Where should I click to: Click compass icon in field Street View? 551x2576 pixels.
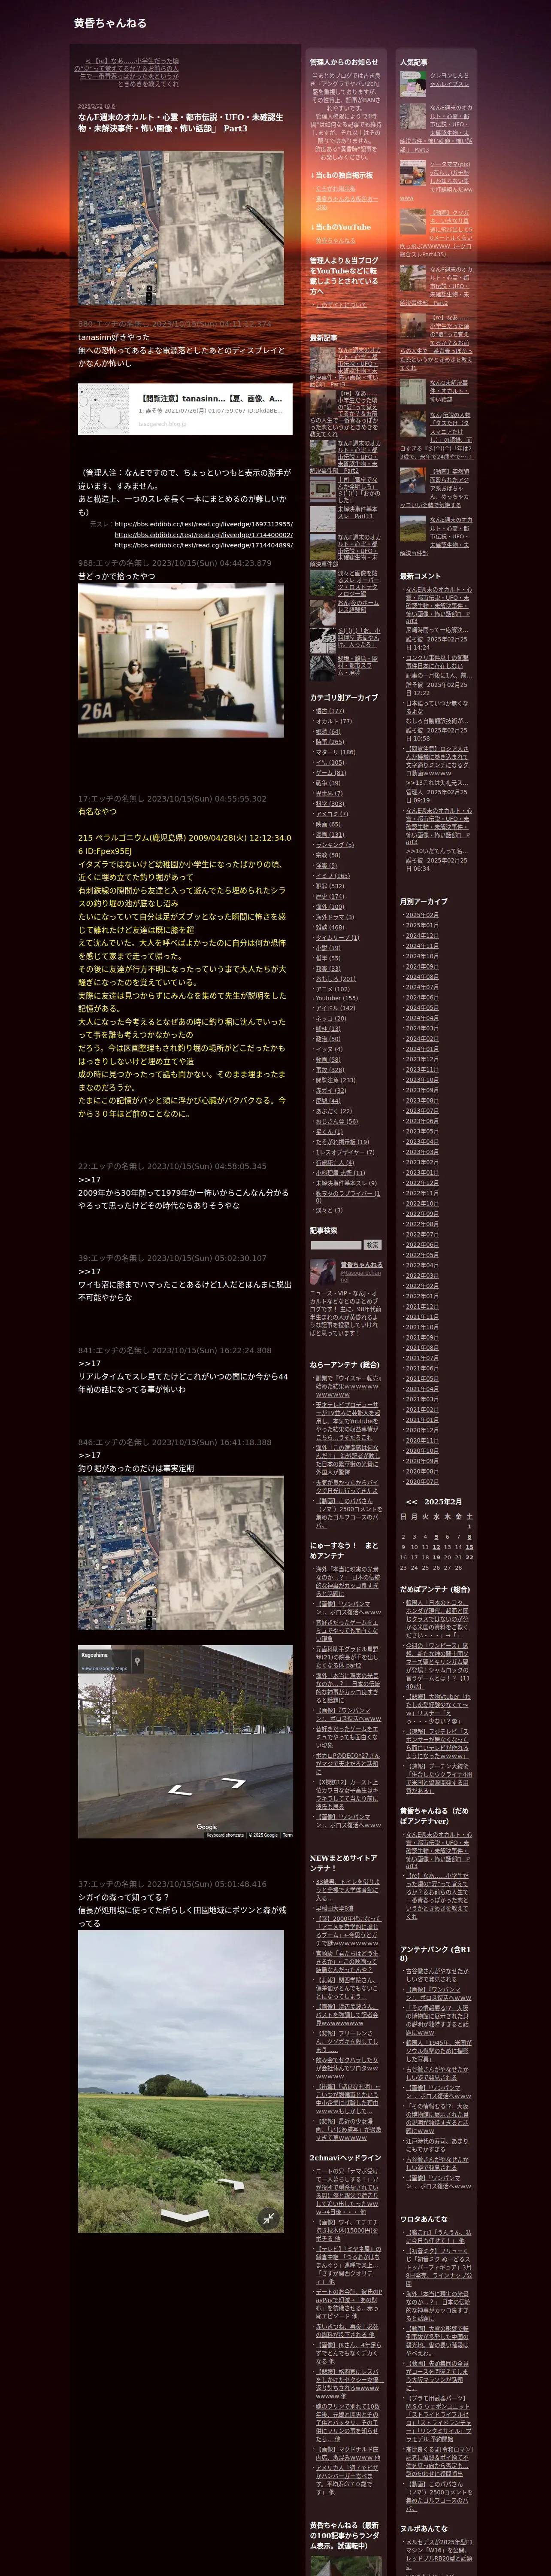pos(268,2217)
